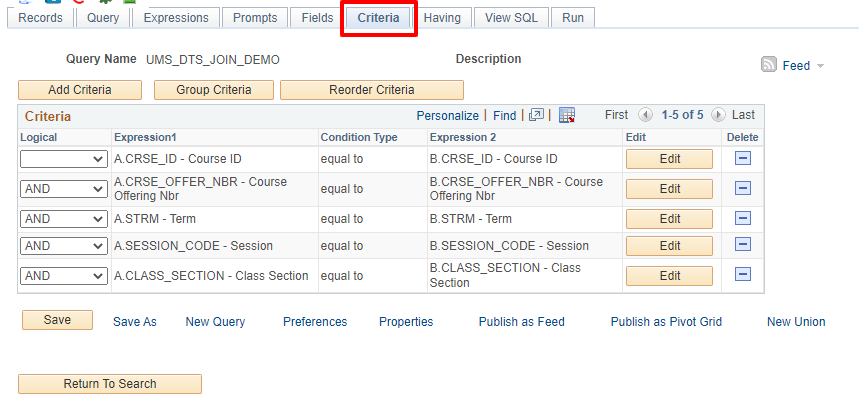Edit the A.STRM Term criteria row
868x402 pixels.
pos(669,219)
